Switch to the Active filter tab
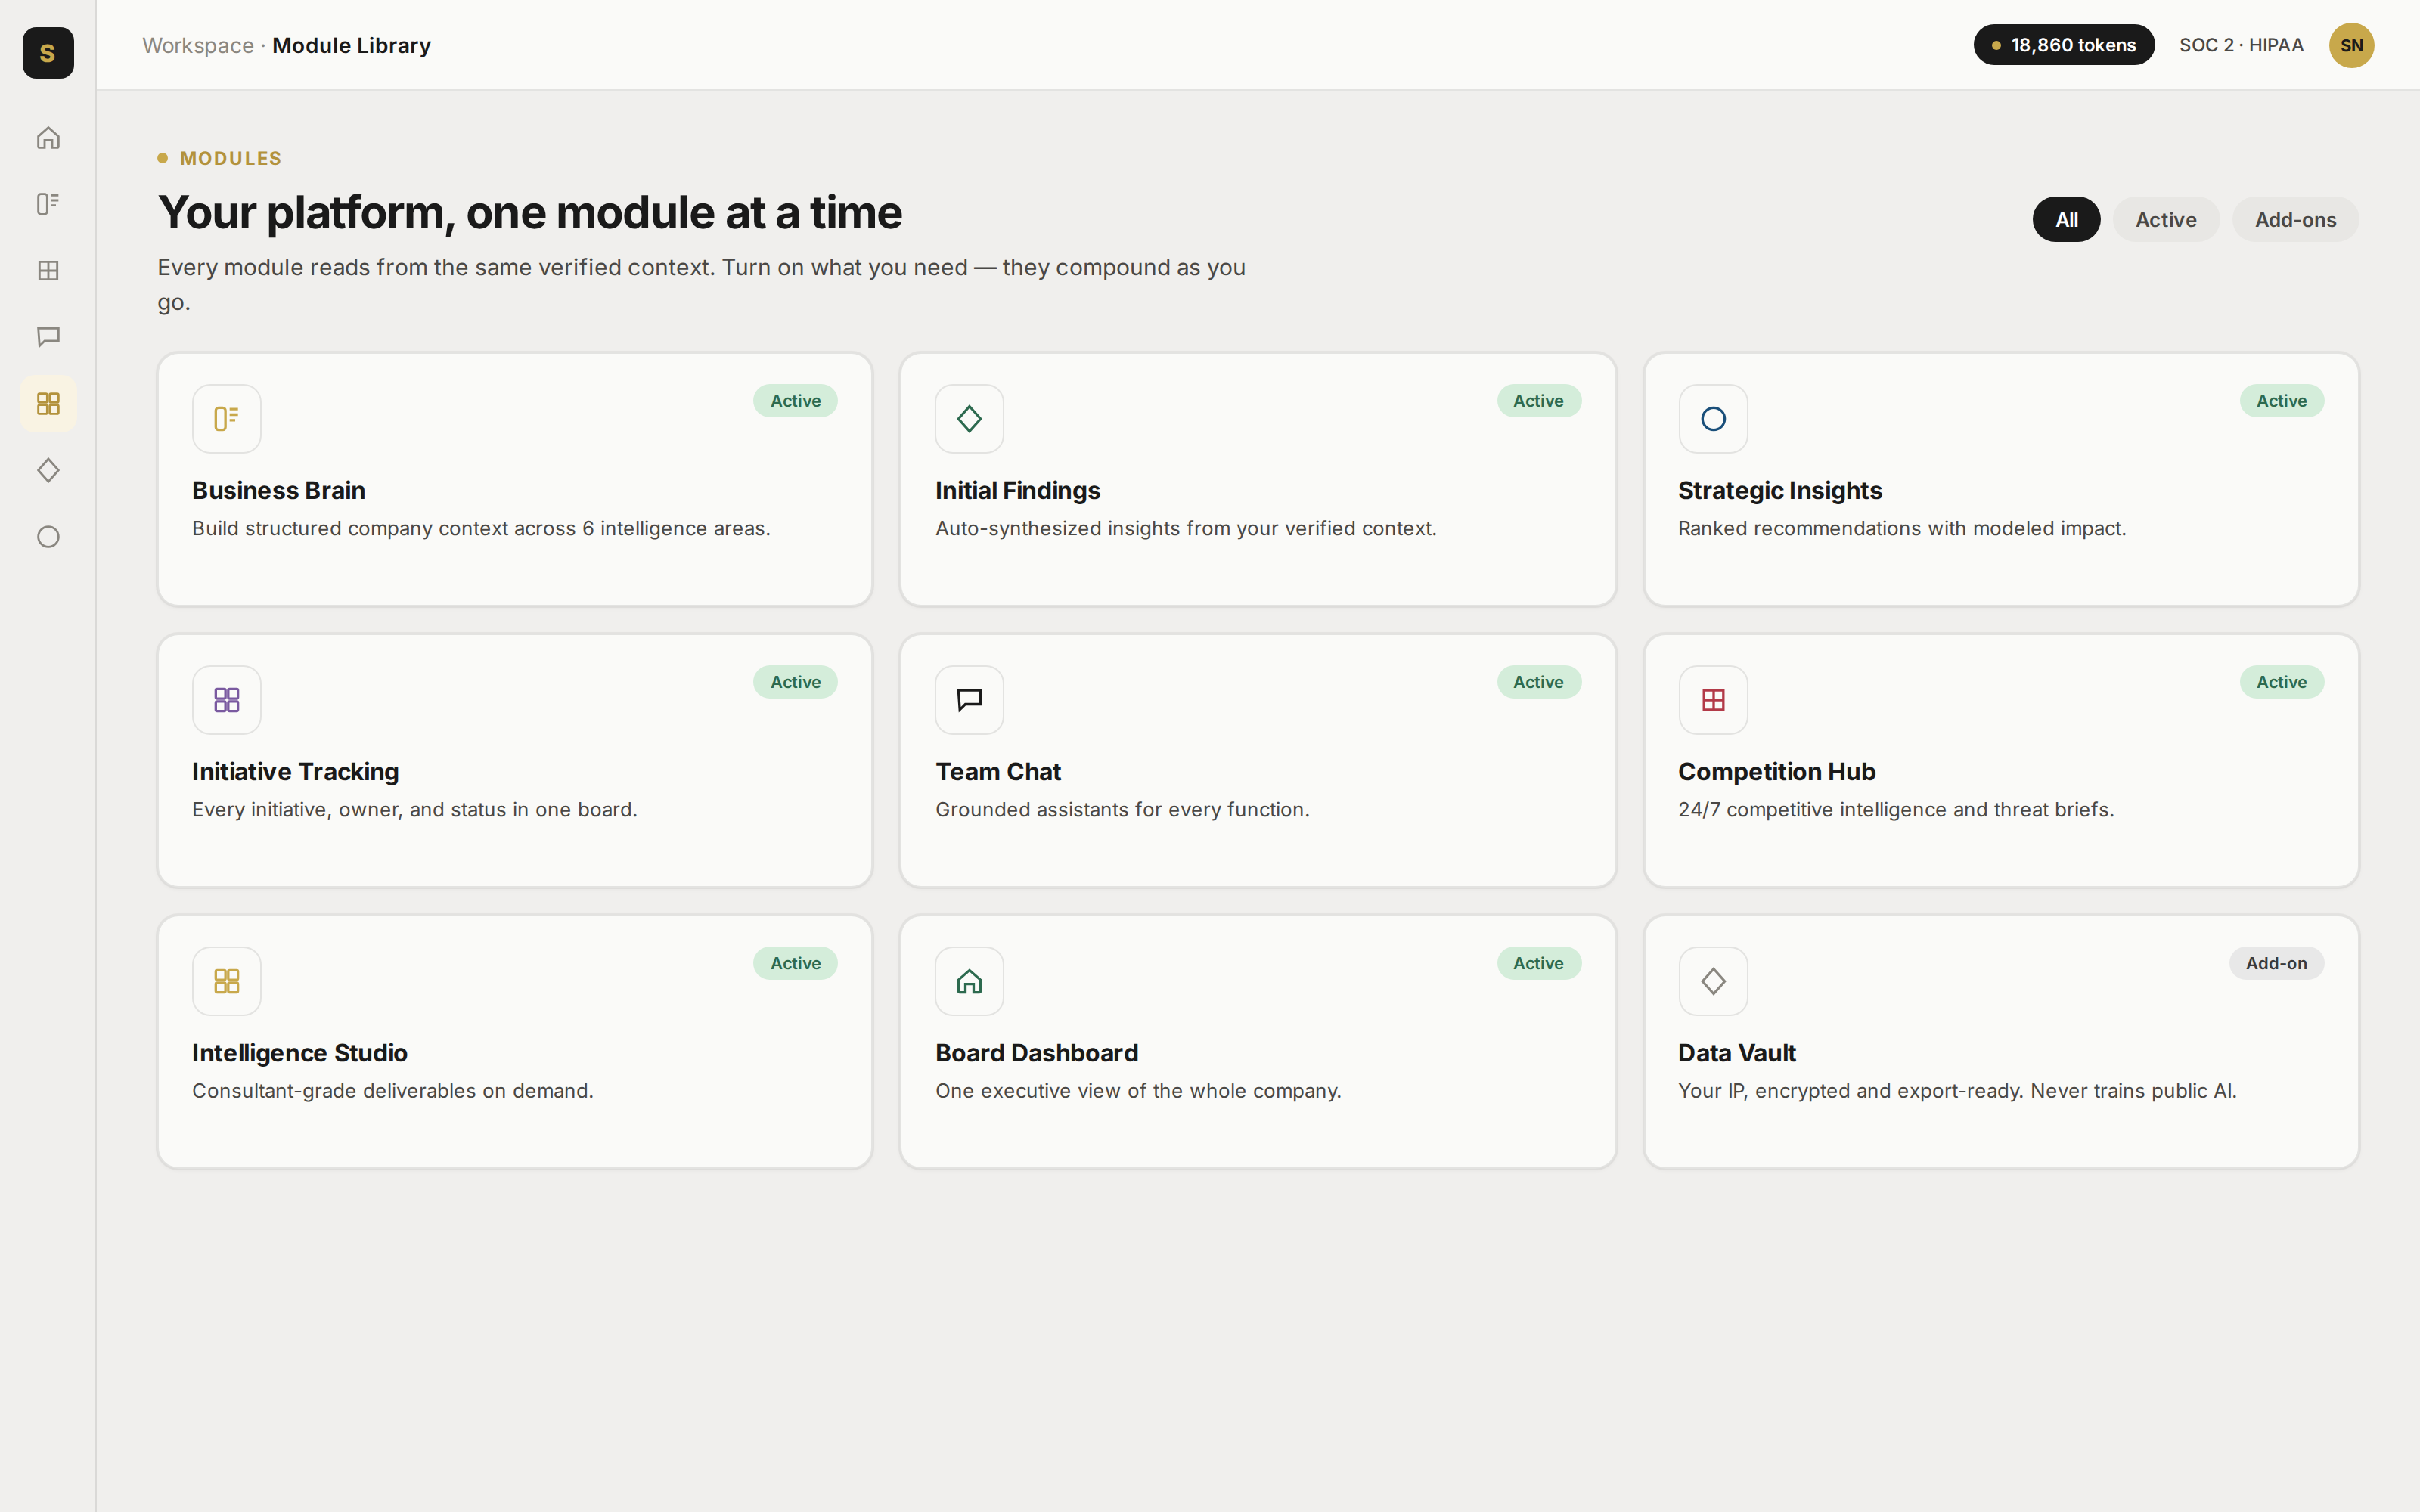Viewport: 2420px width, 1512px height. [x=2166, y=220]
